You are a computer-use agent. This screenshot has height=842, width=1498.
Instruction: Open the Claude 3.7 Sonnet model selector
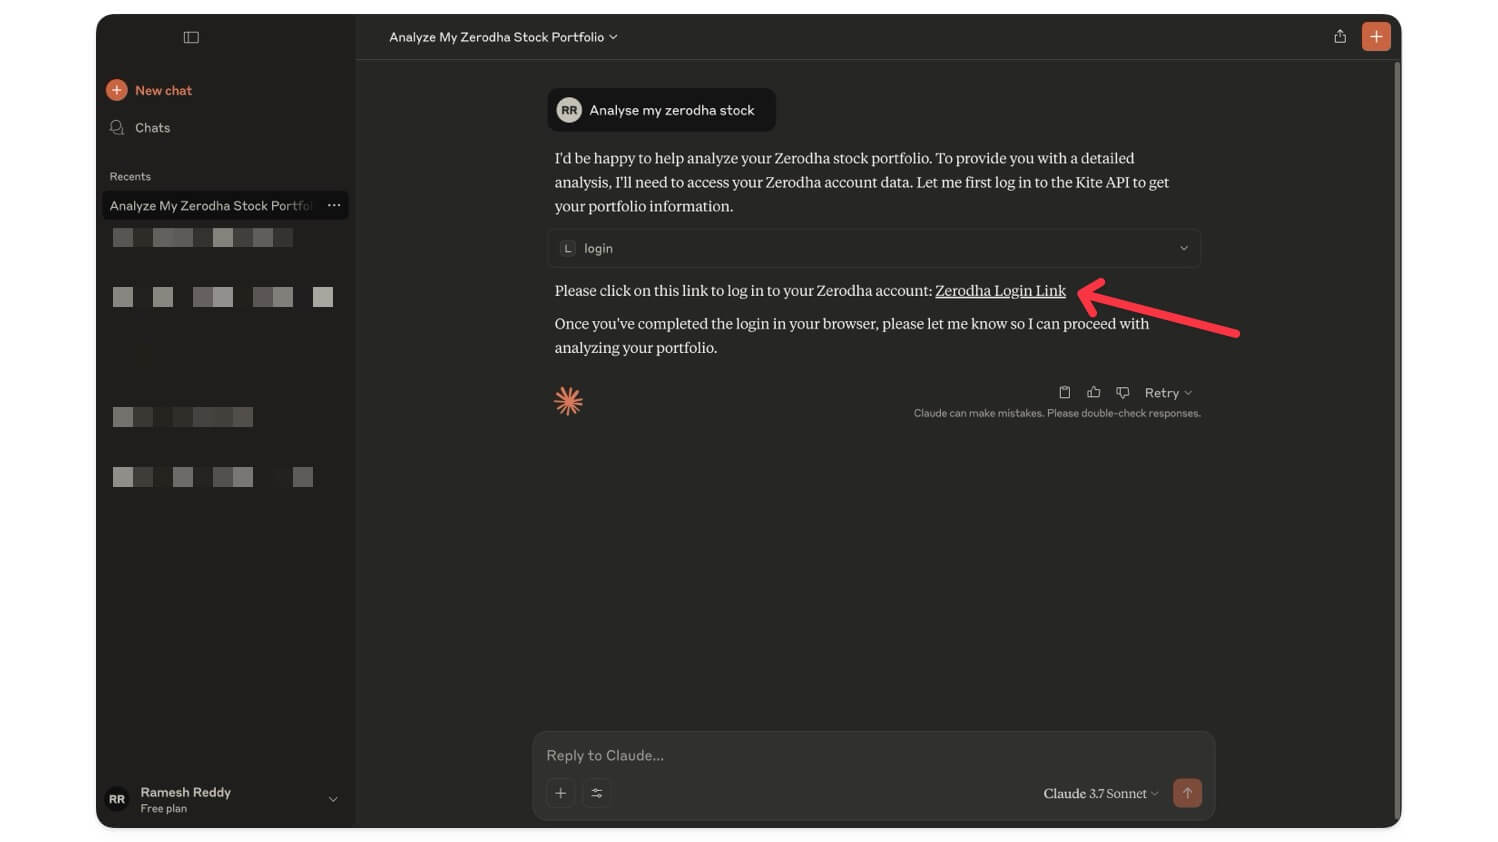(x=1101, y=793)
